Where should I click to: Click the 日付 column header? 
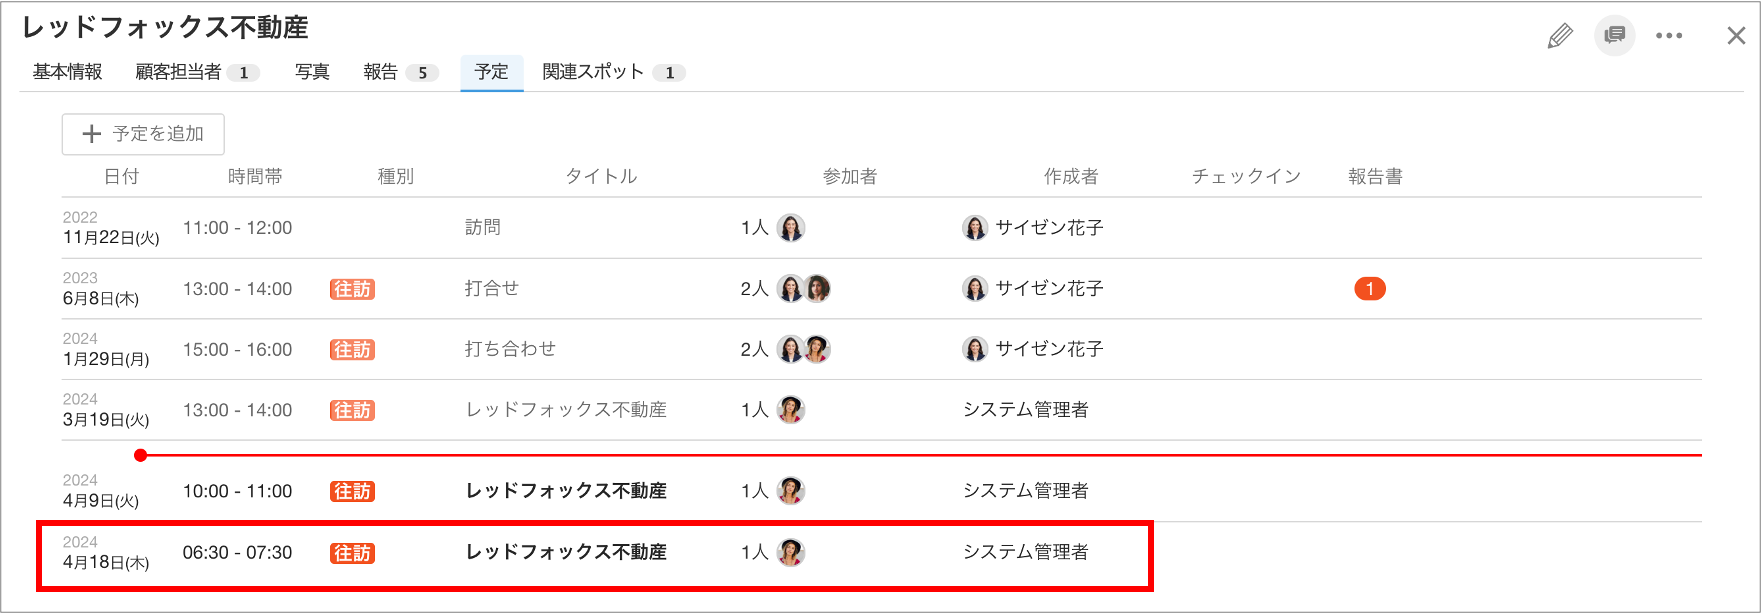pos(121,177)
